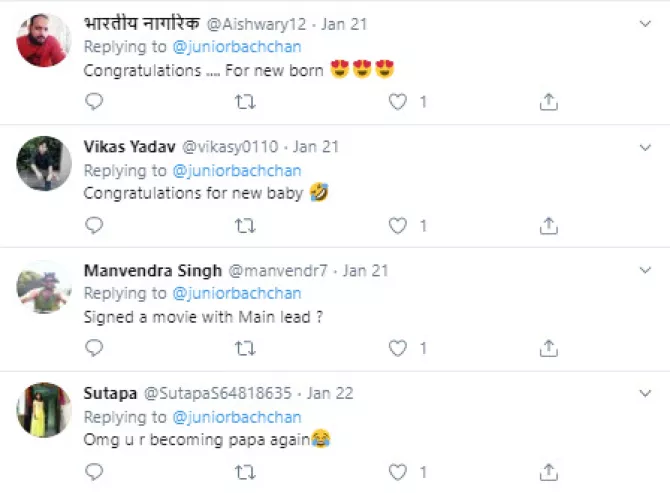Reply to Vikas Yadav's tweet
670x493 pixels.
click(x=94, y=226)
